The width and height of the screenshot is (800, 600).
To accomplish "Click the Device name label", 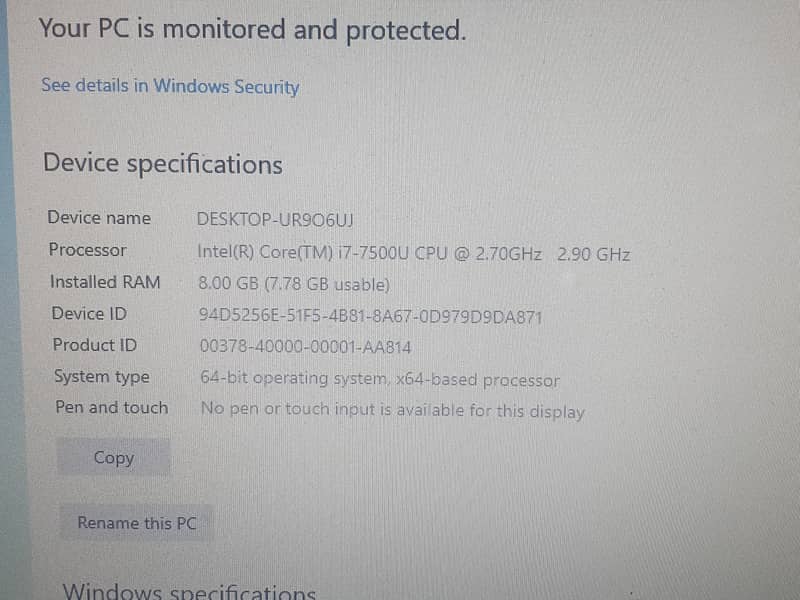I will [99, 218].
